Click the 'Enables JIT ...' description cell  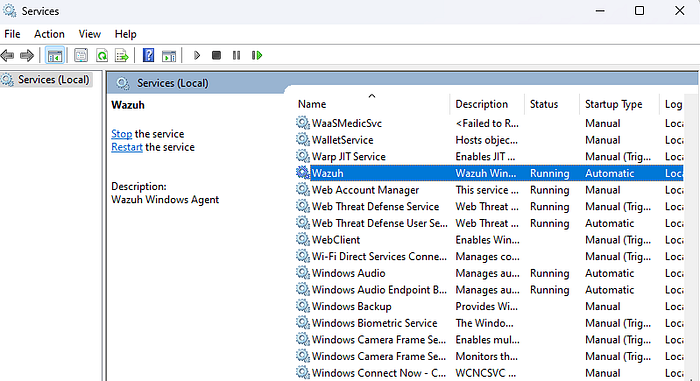[485, 156]
